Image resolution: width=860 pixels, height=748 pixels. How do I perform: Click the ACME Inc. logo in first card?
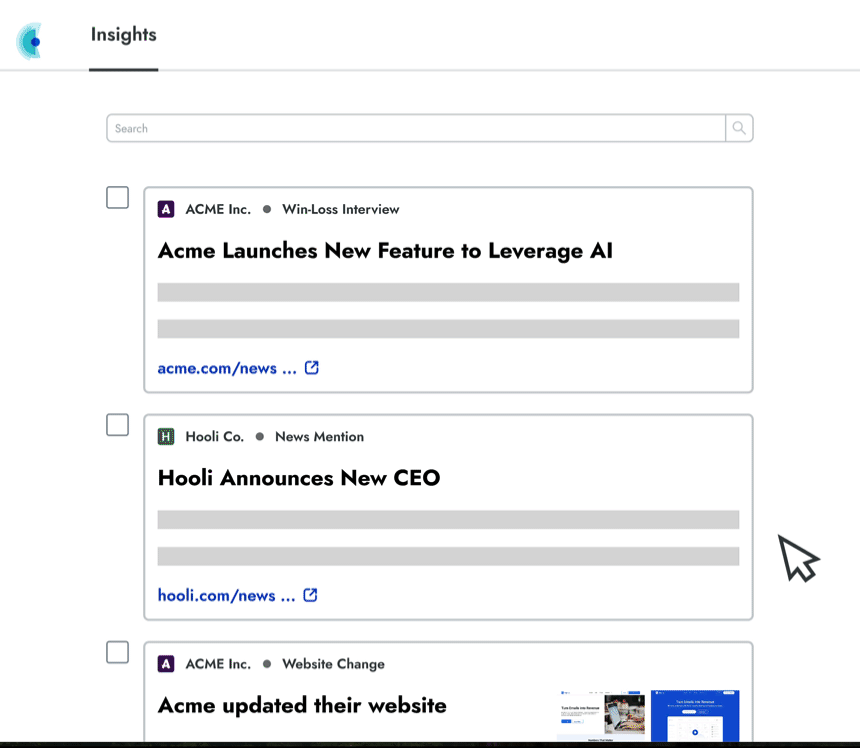[x=166, y=209]
